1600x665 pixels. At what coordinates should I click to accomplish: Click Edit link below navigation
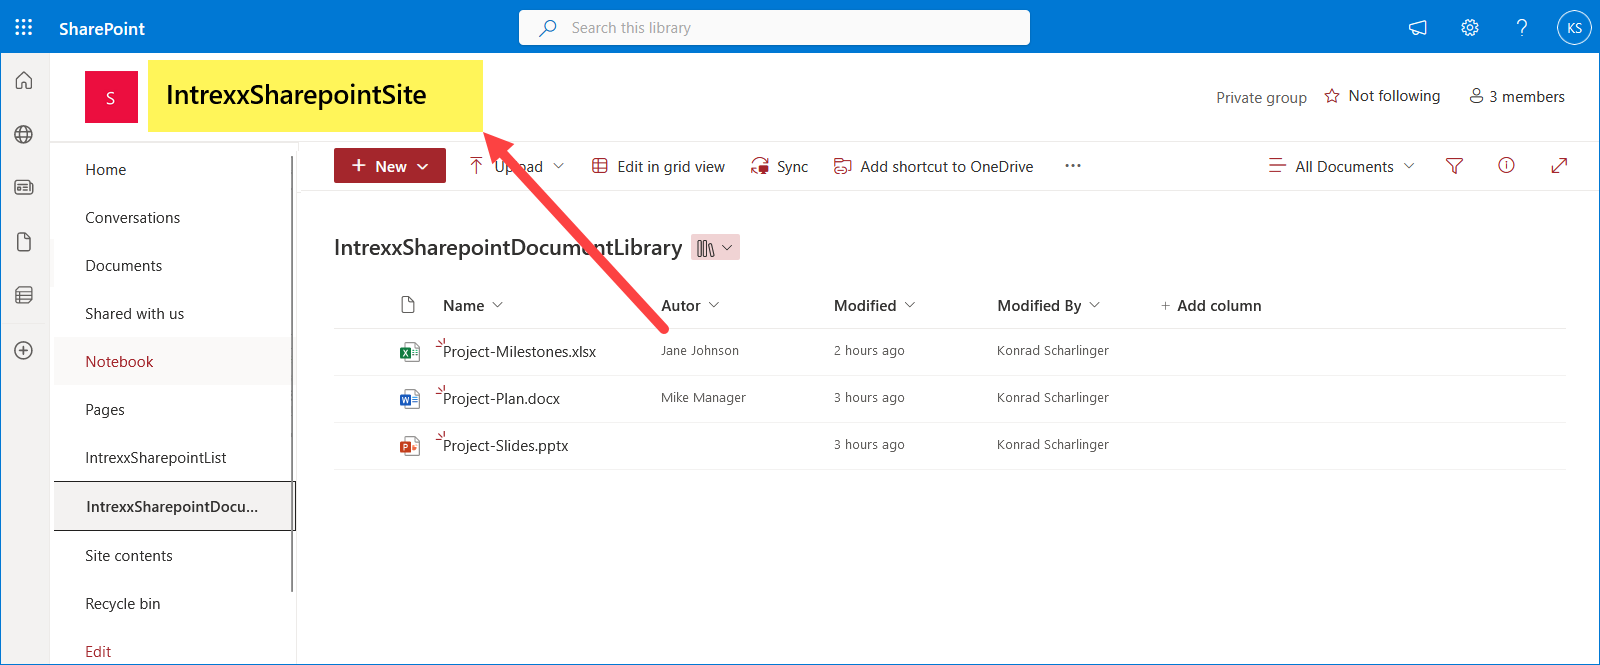(98, 652)
